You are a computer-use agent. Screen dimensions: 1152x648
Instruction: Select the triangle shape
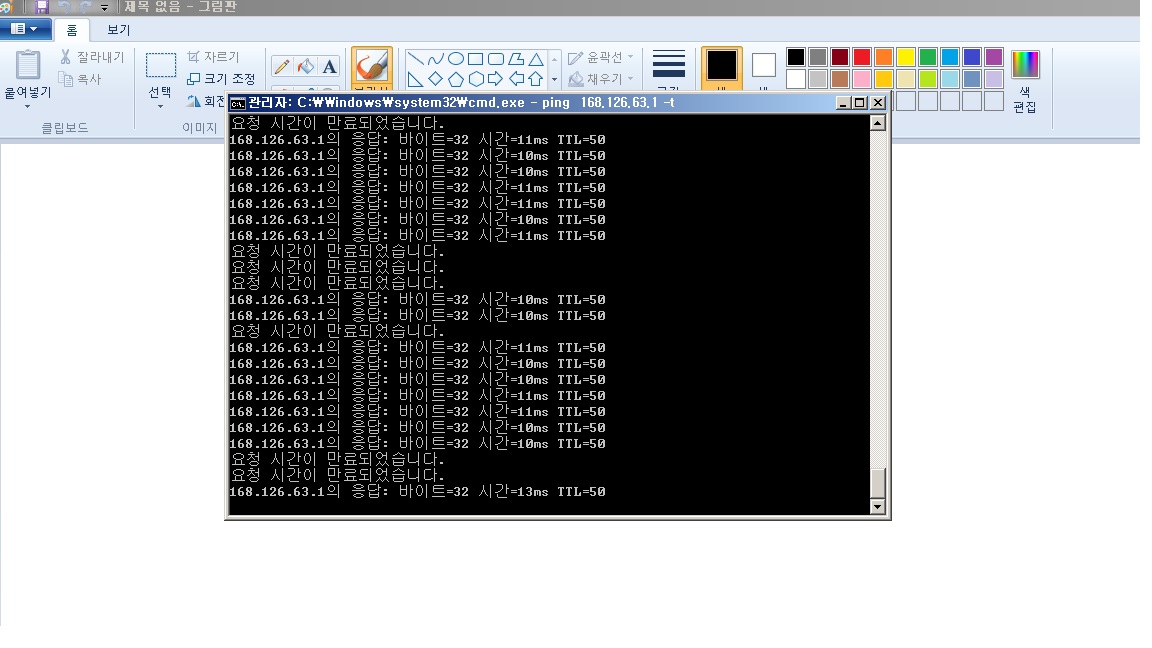click(536, 59)
